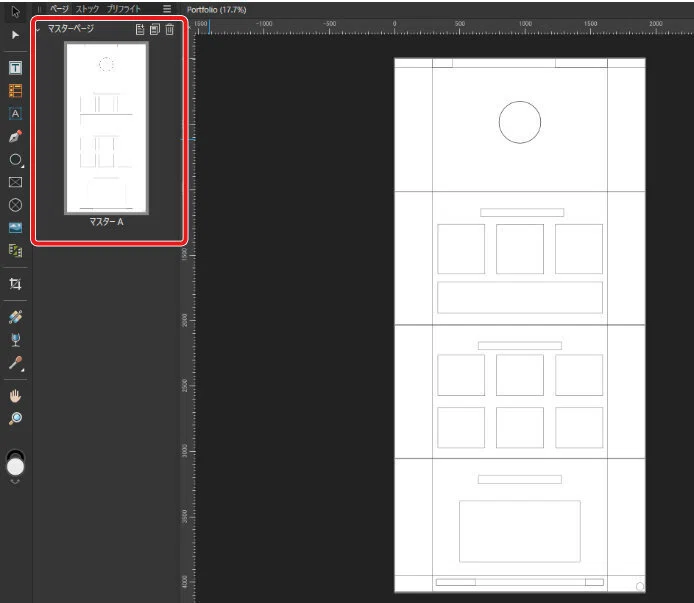Select the Move tool arrow

[15, 12]
